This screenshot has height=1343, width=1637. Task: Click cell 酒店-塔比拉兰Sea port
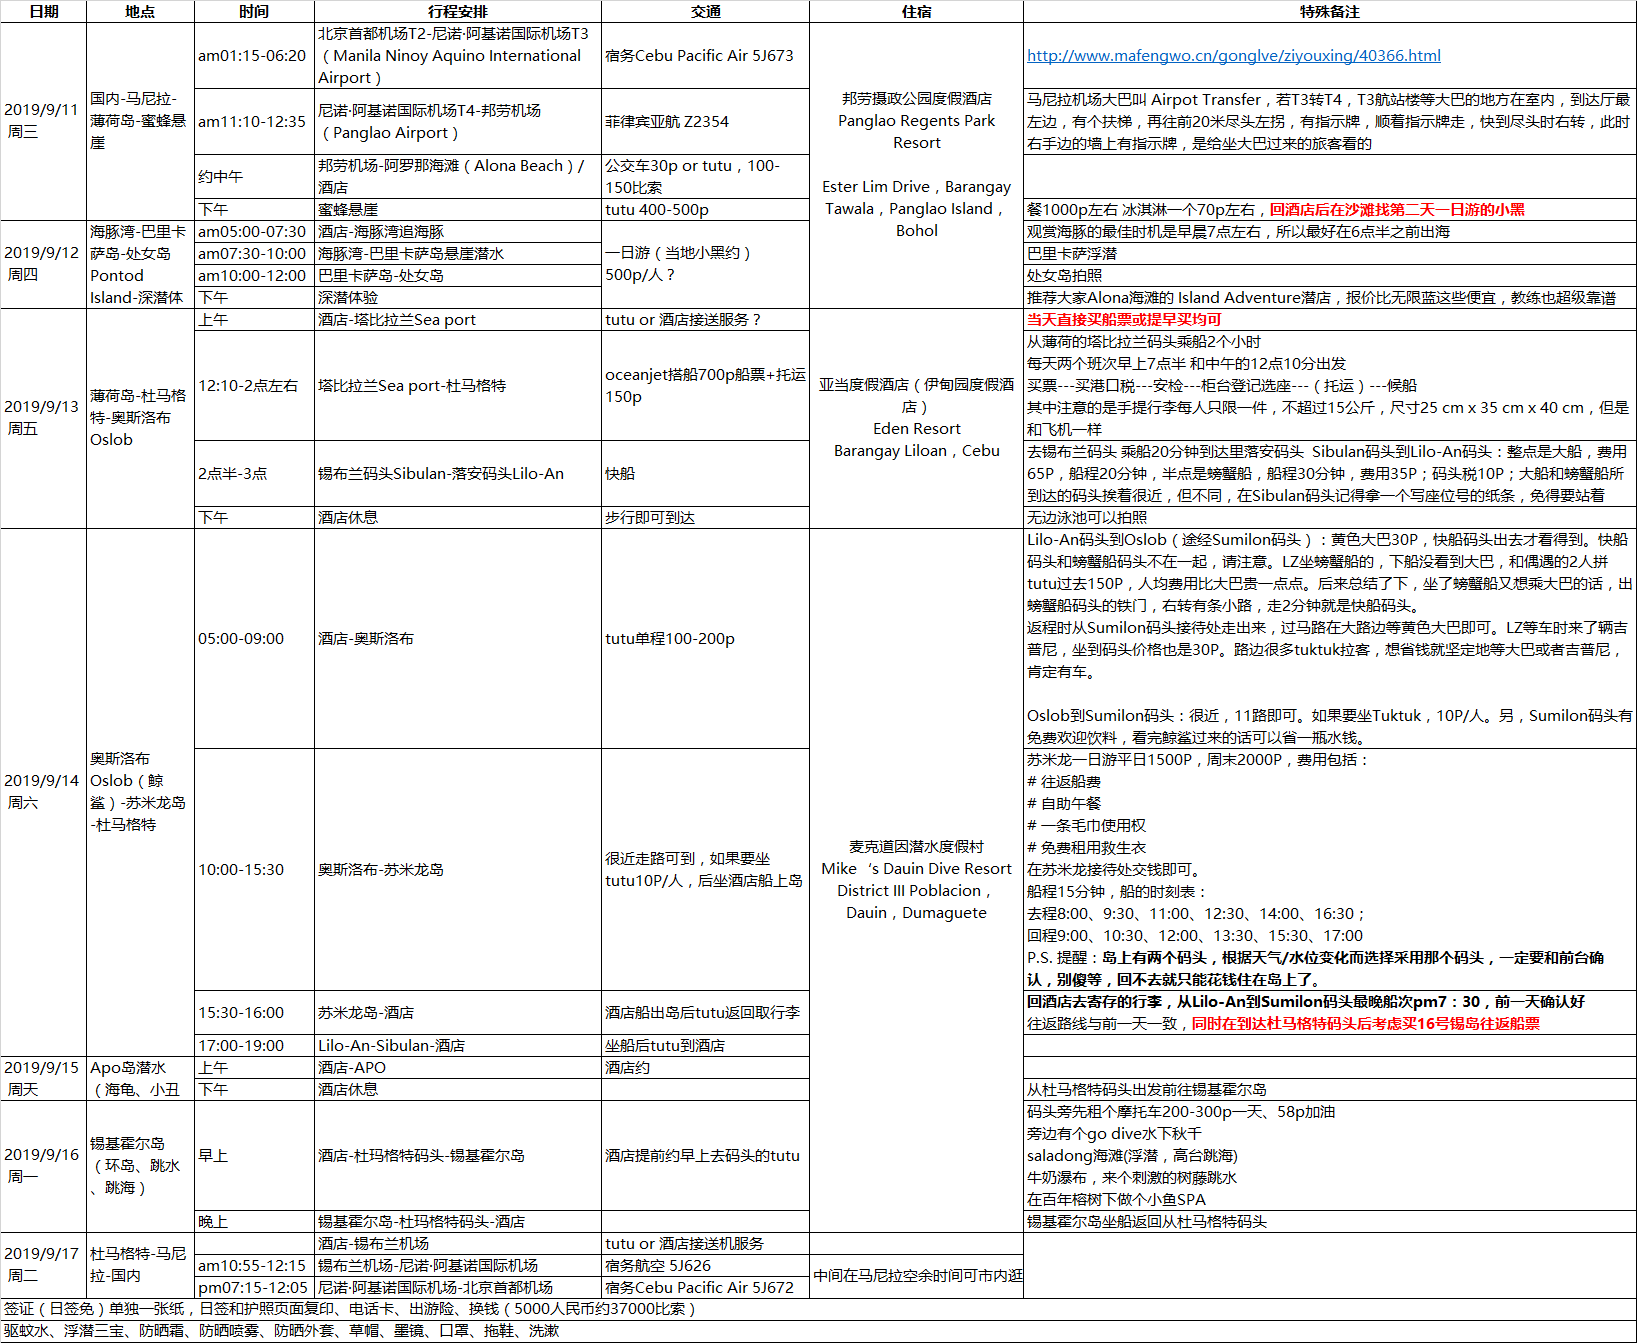point(458,320)
